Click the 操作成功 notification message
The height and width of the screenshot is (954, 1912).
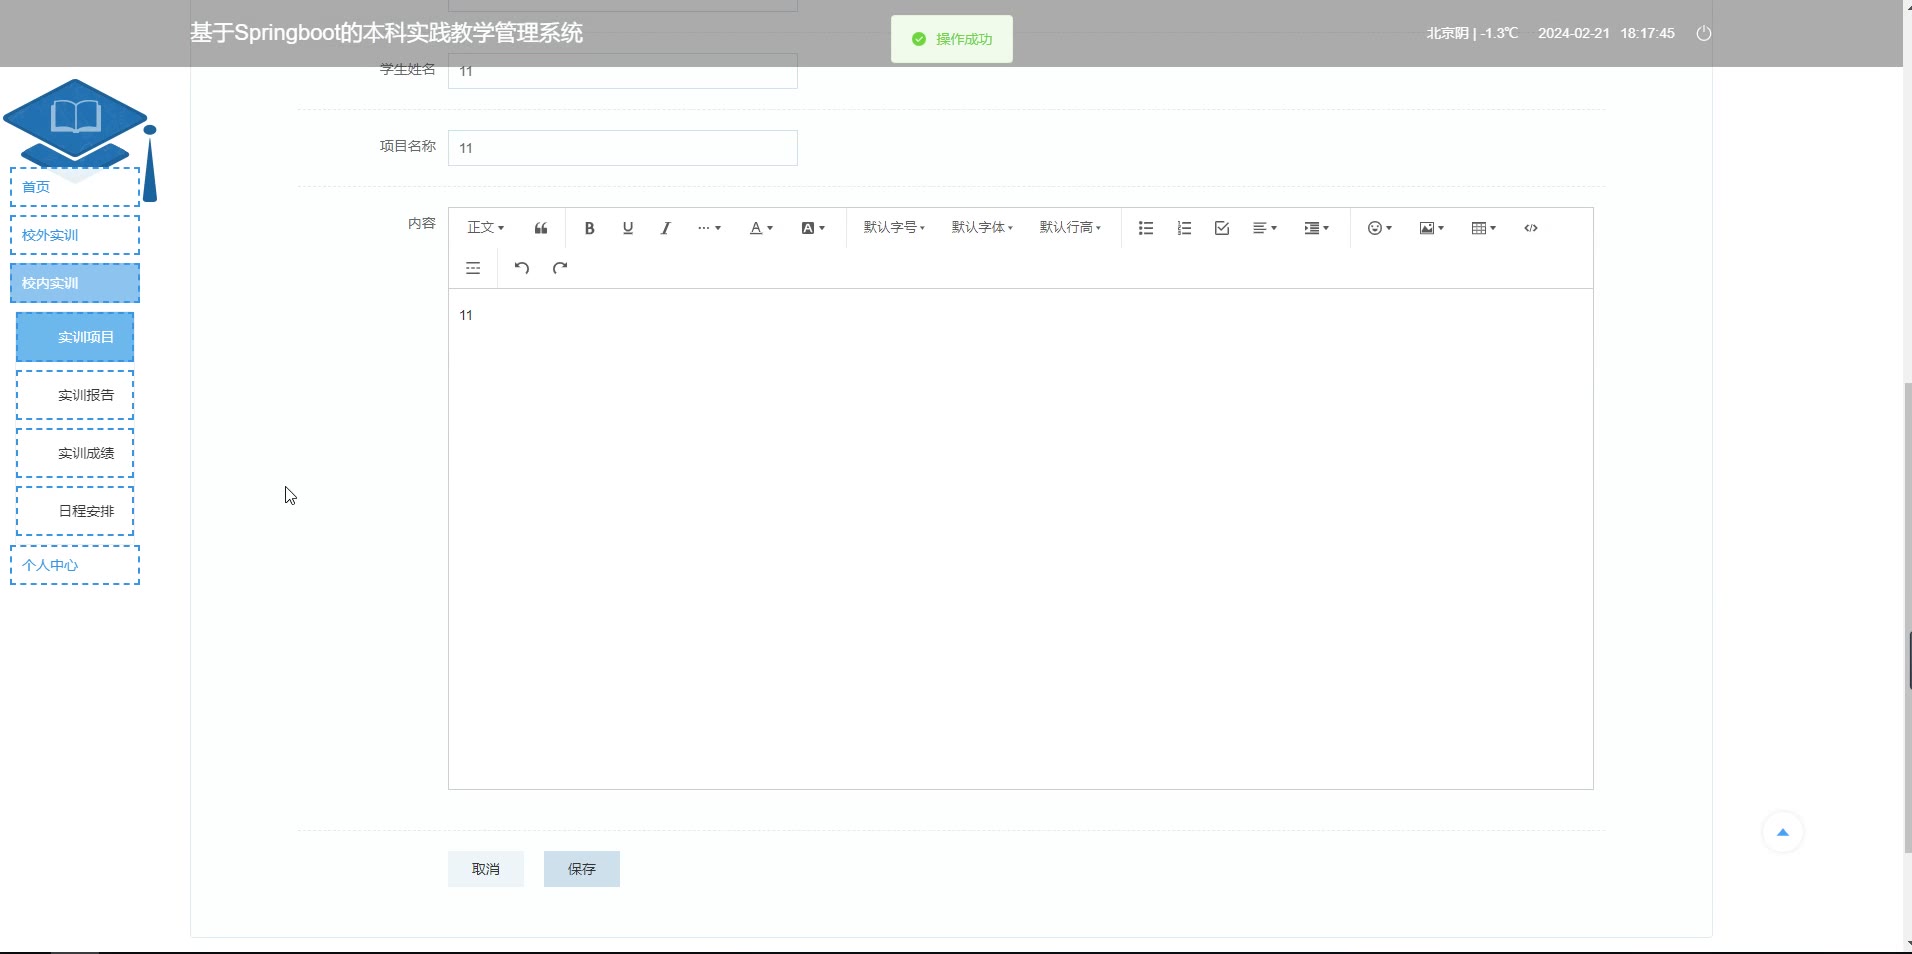click(x=952, y=39)
